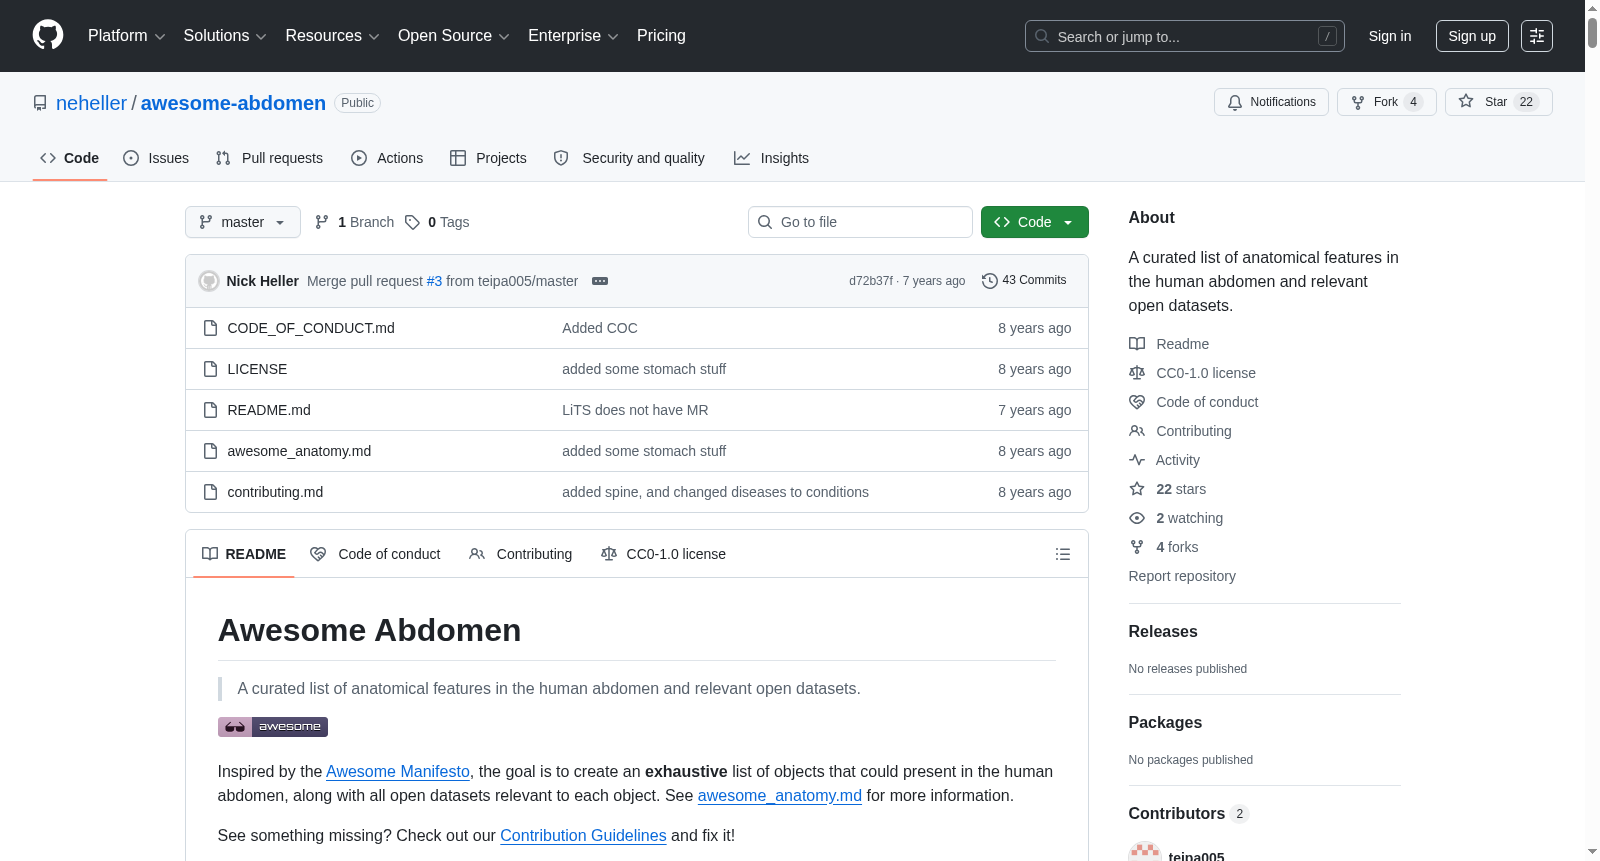The height and width of the screenshot is (861, 1600).
Task: Open the Contribution Guidelines link
Action: tap(583, 836)
